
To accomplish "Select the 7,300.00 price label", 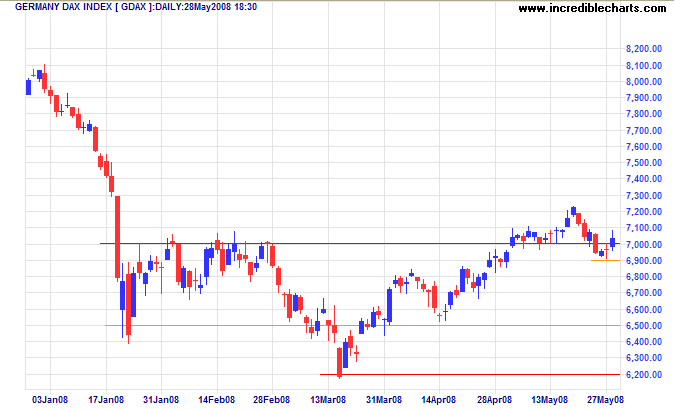I will tap(644, 196).
